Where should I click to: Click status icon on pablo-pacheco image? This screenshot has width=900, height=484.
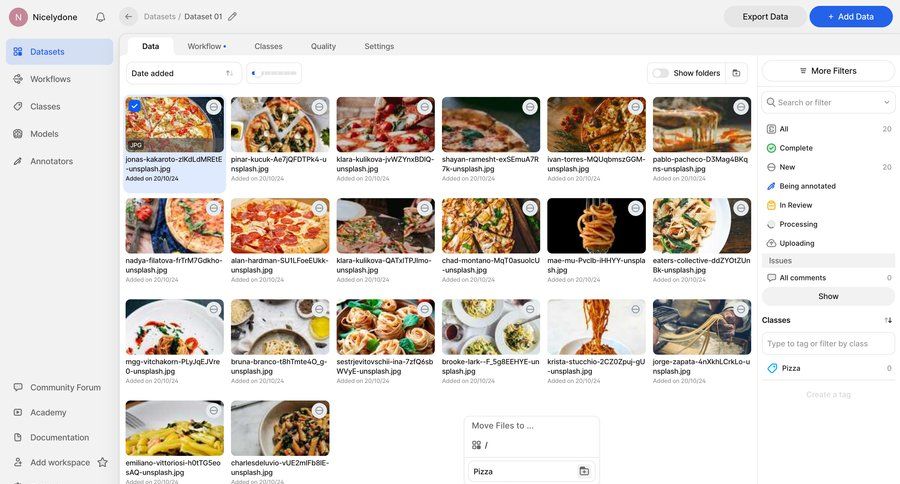coord(741,107)
